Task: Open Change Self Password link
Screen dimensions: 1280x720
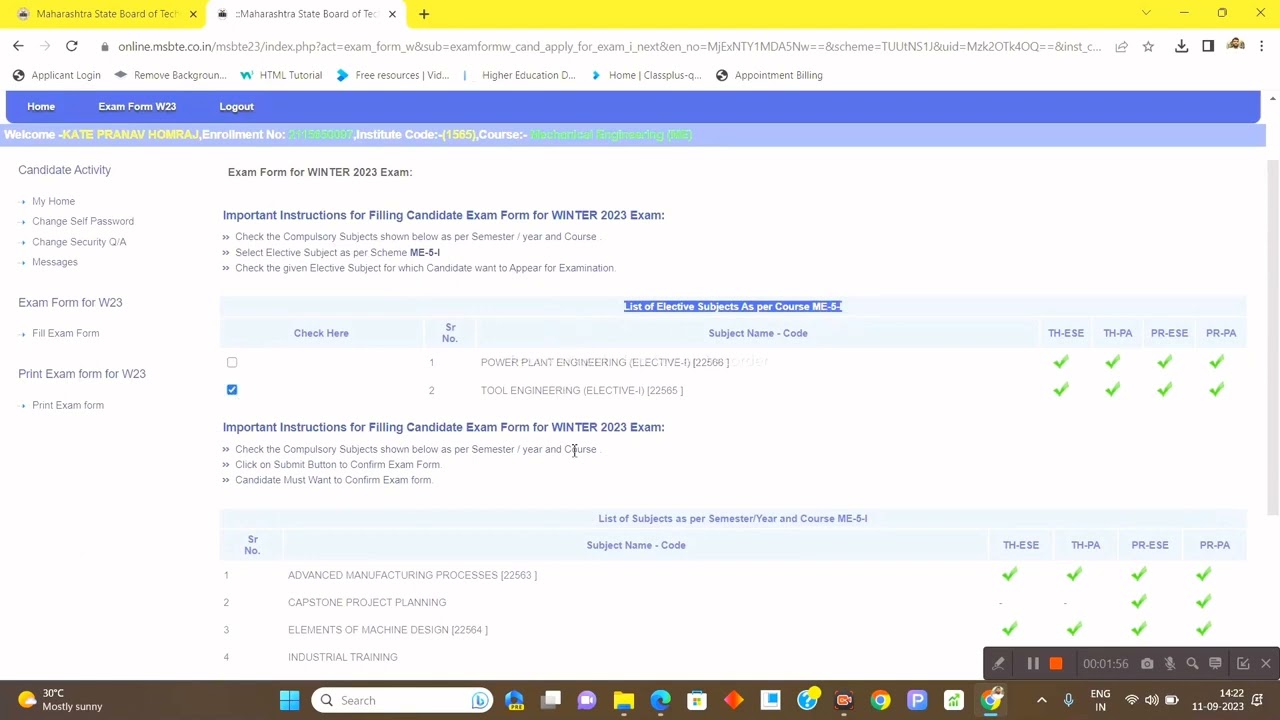Action: [x=83, y=221]
